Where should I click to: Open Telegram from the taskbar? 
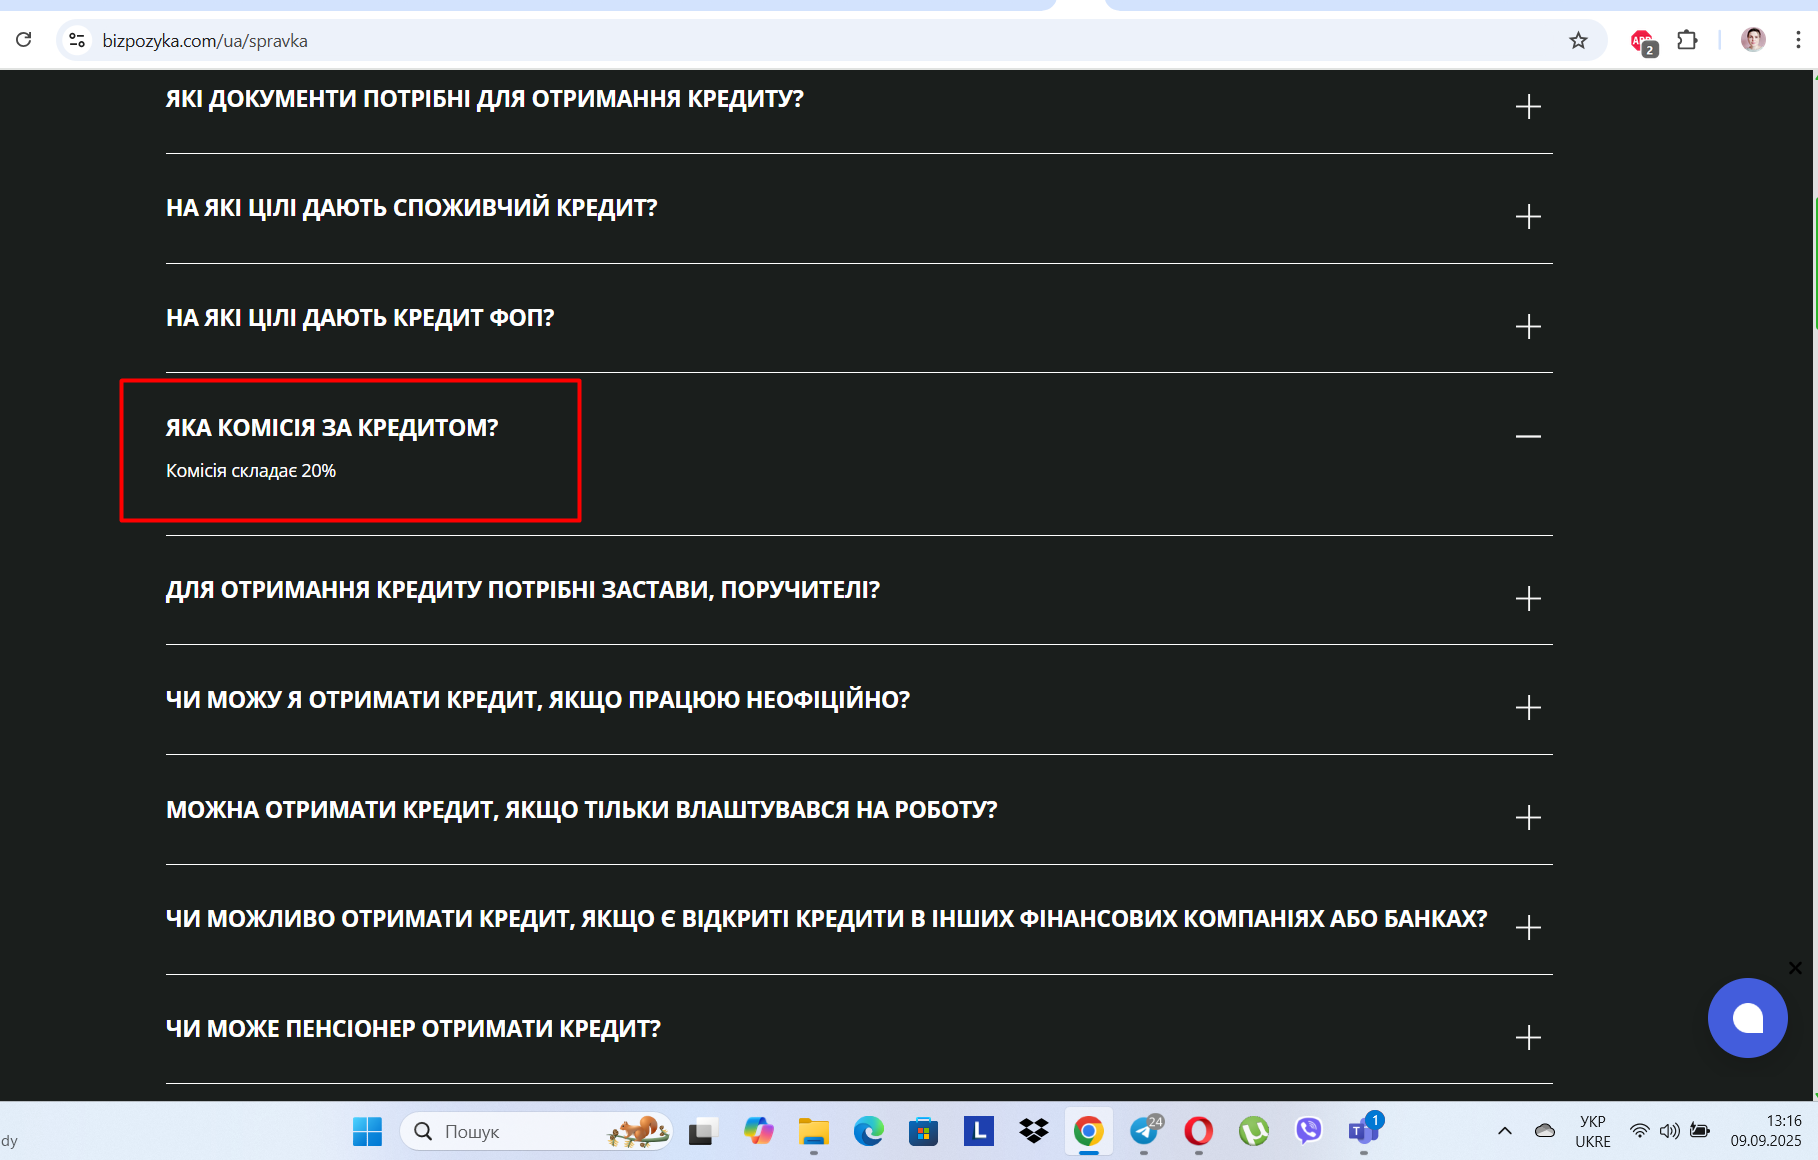pyautogui.click(x=1145, y=1131)
